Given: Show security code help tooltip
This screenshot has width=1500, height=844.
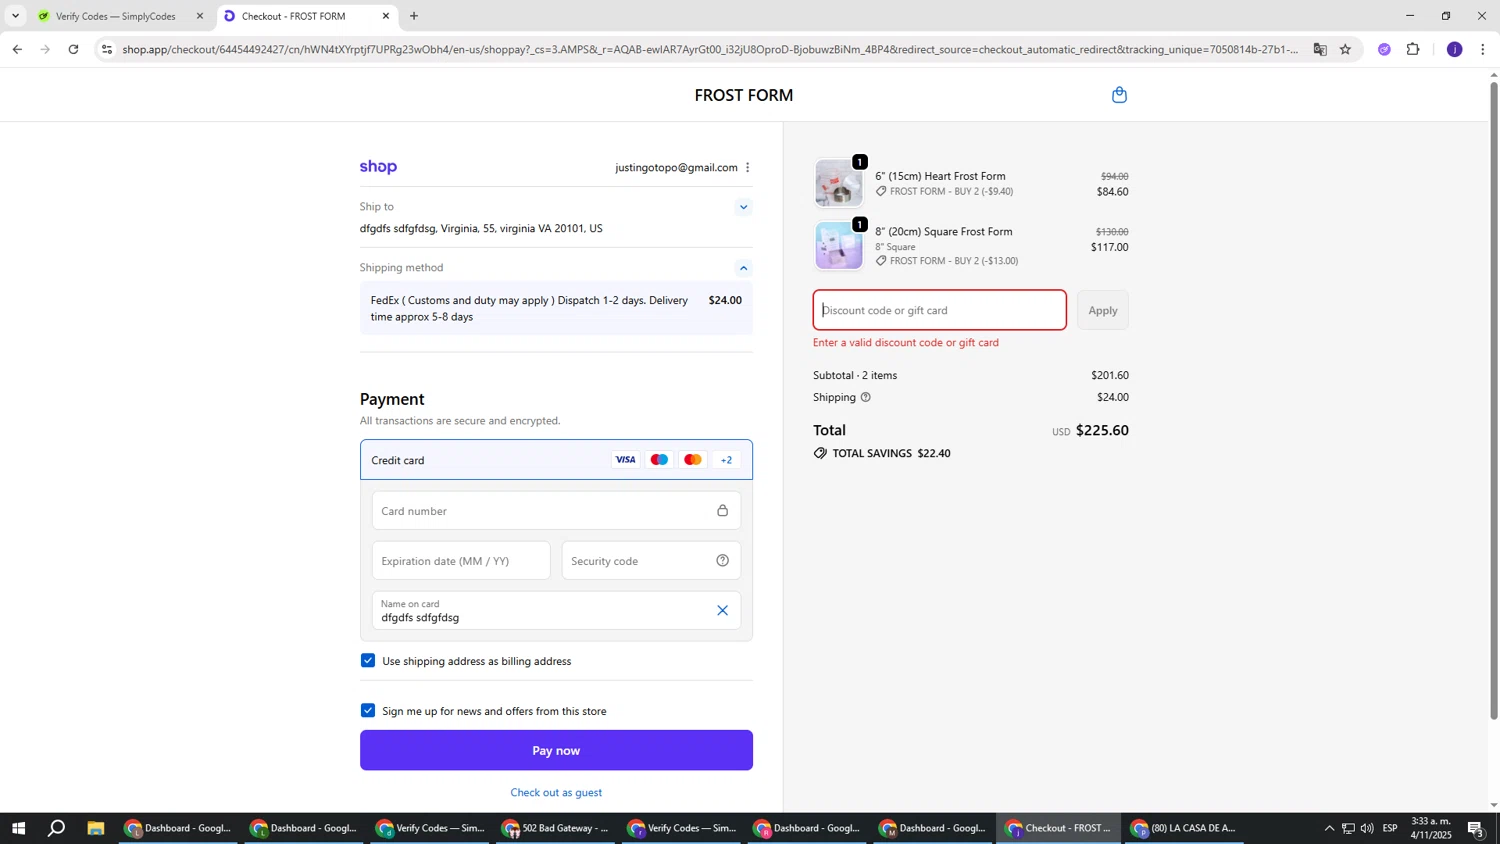Looking at the screenshot, I should click(722, 561).
